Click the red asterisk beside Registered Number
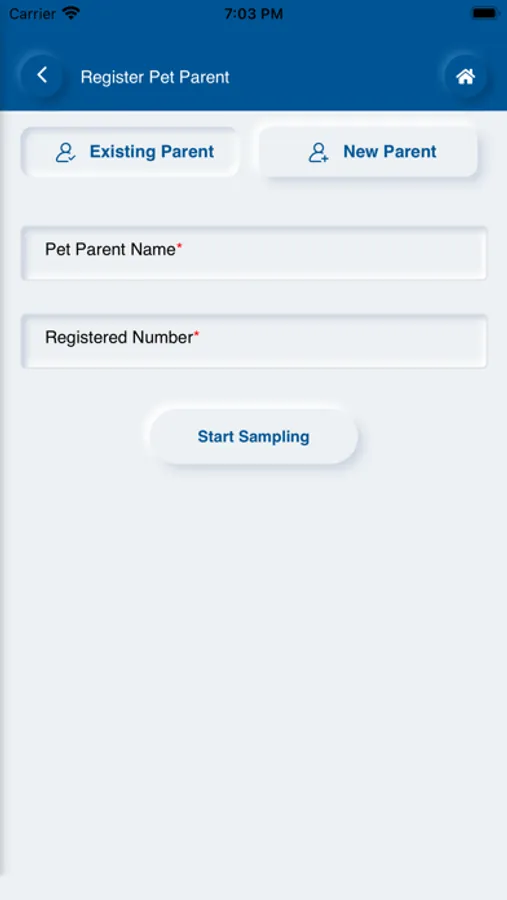507x900 pixels. [196, 334]
